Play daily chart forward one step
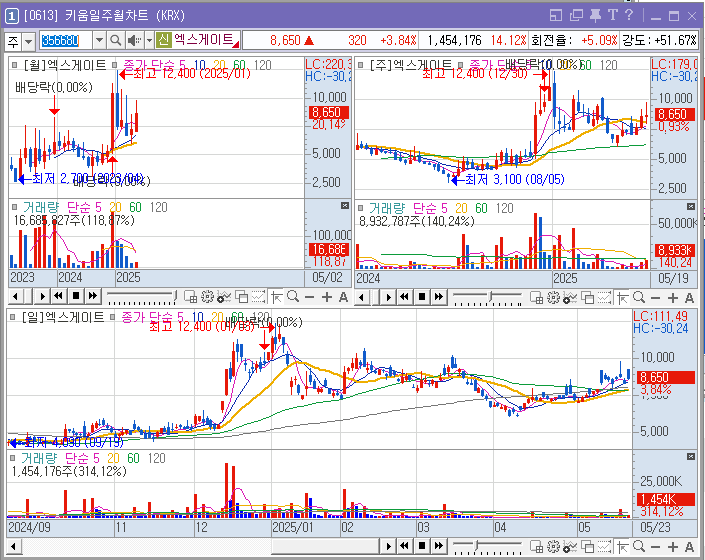This screenshot has height=560, width=705. [388, 547]
